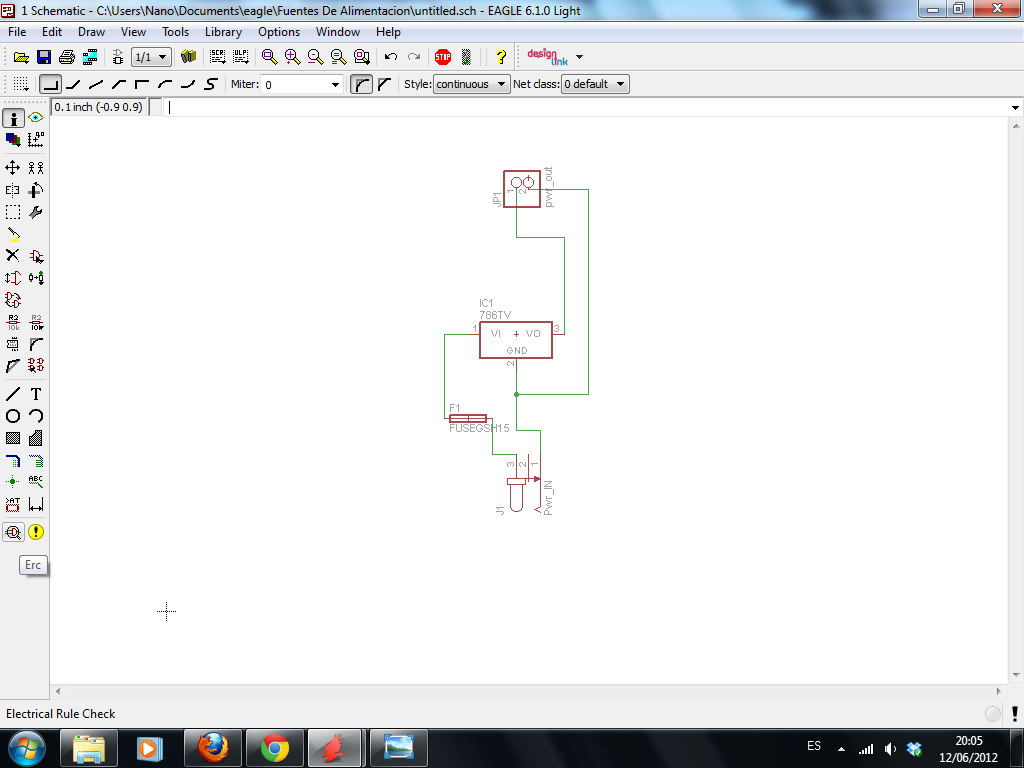Select the Pinswap tool
The width and height of the screenshot is (1024, 768).
click(x=13, y=278)
